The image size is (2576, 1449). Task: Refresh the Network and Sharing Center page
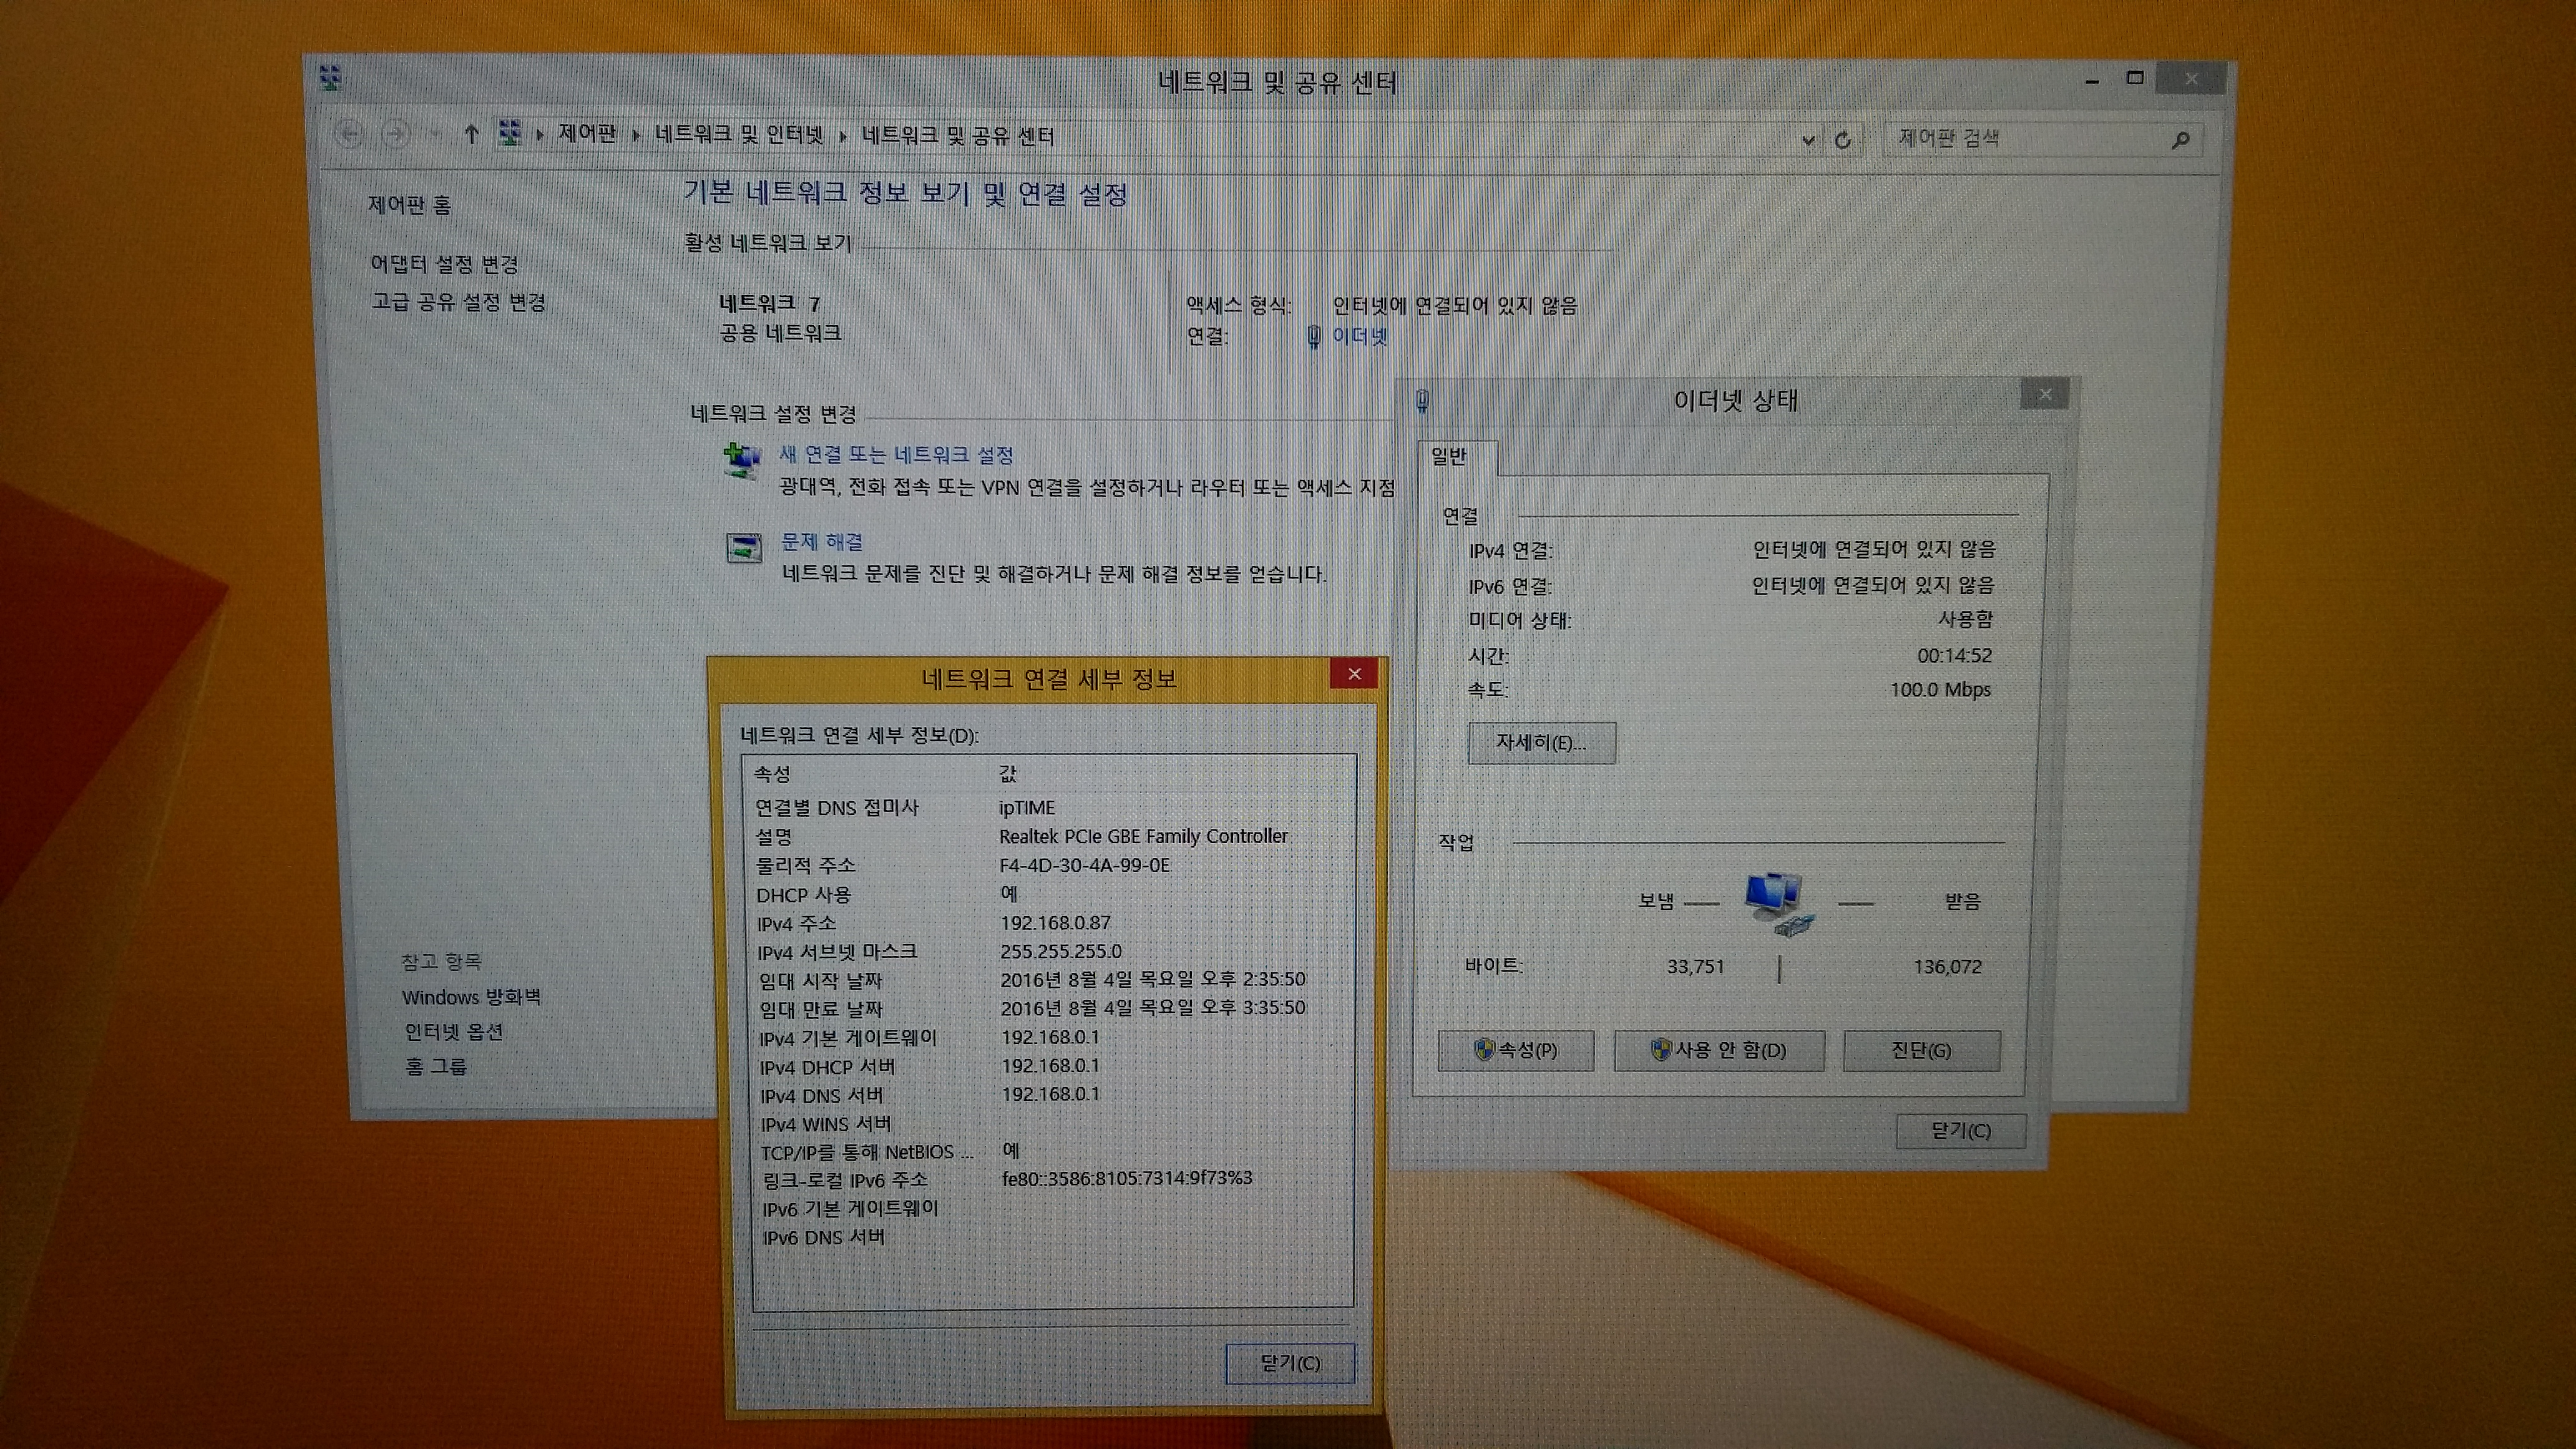pos(1843,140)
